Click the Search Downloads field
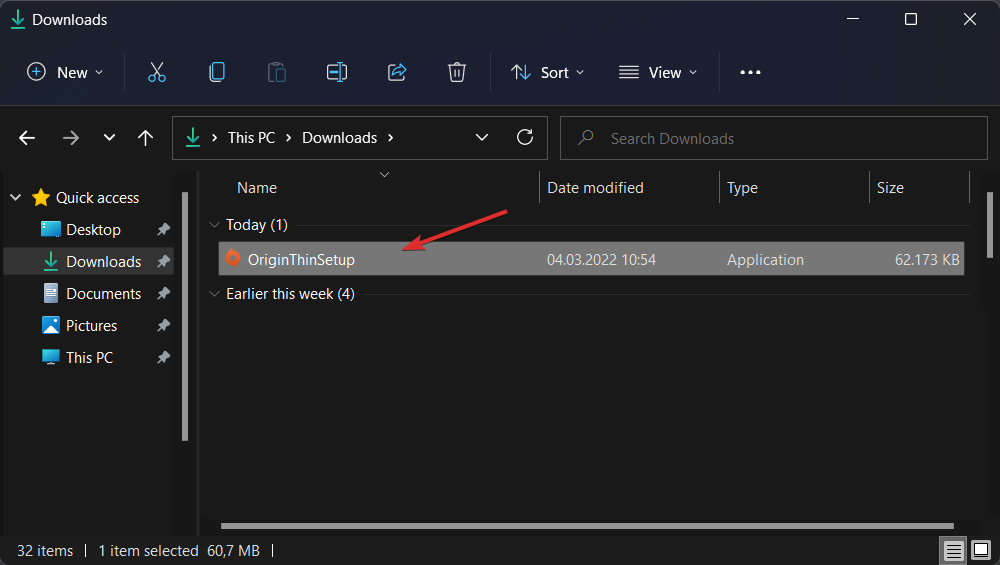This screenshot has width=1000, height=565. pyautogui.click(x=780, y=138)
